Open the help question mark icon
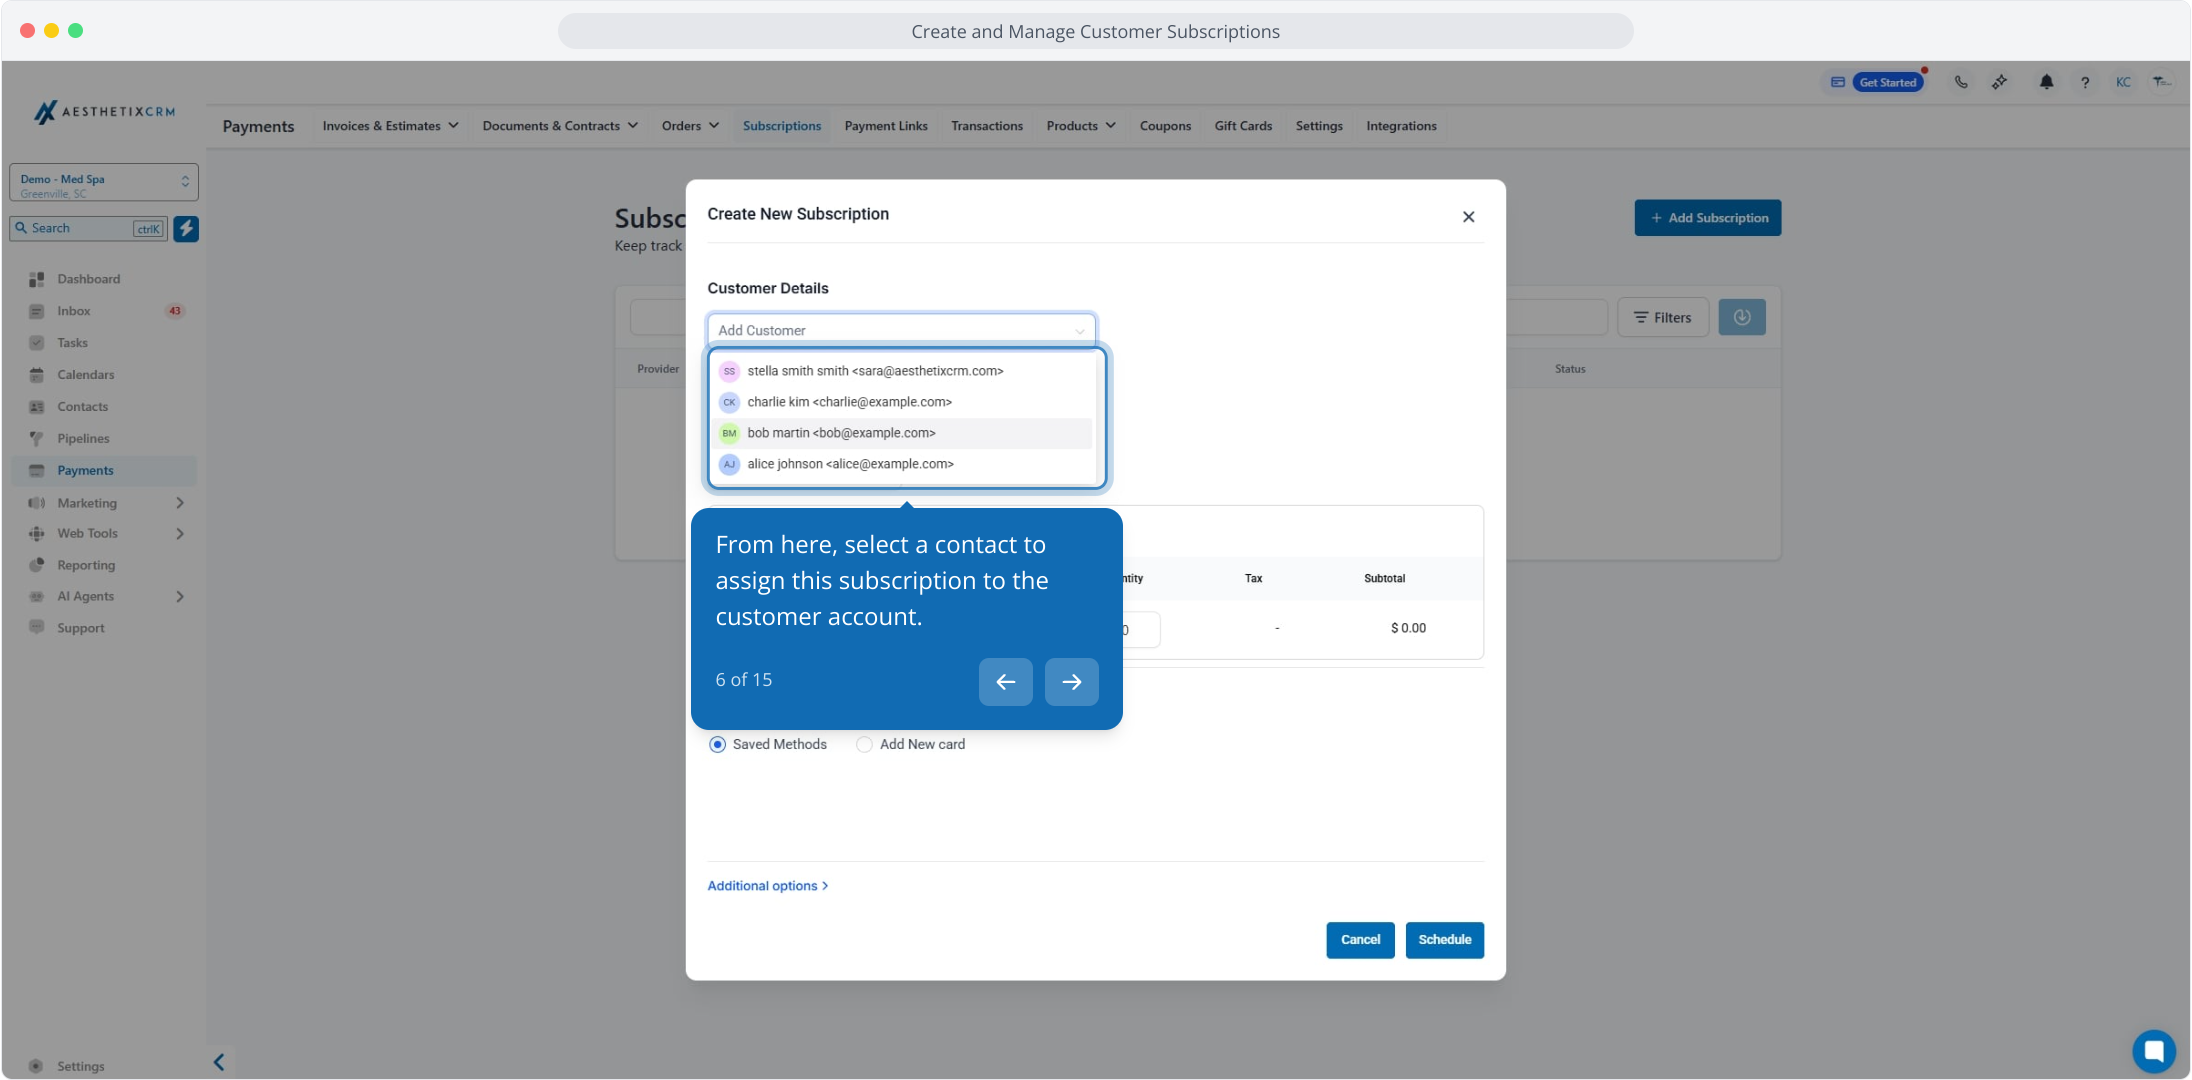This screenshot has height=1080, width=2192. [x=2085, y=83]
